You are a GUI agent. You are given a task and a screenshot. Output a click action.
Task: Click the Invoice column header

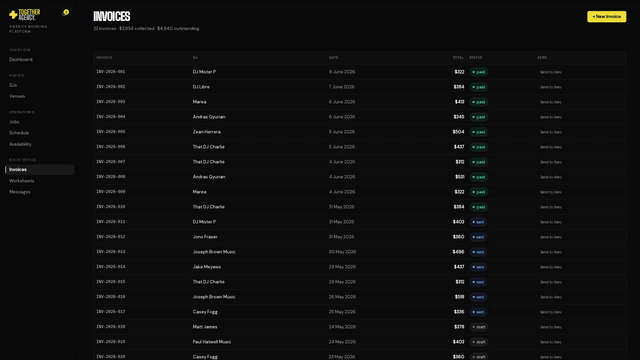[x=104, y=58]
